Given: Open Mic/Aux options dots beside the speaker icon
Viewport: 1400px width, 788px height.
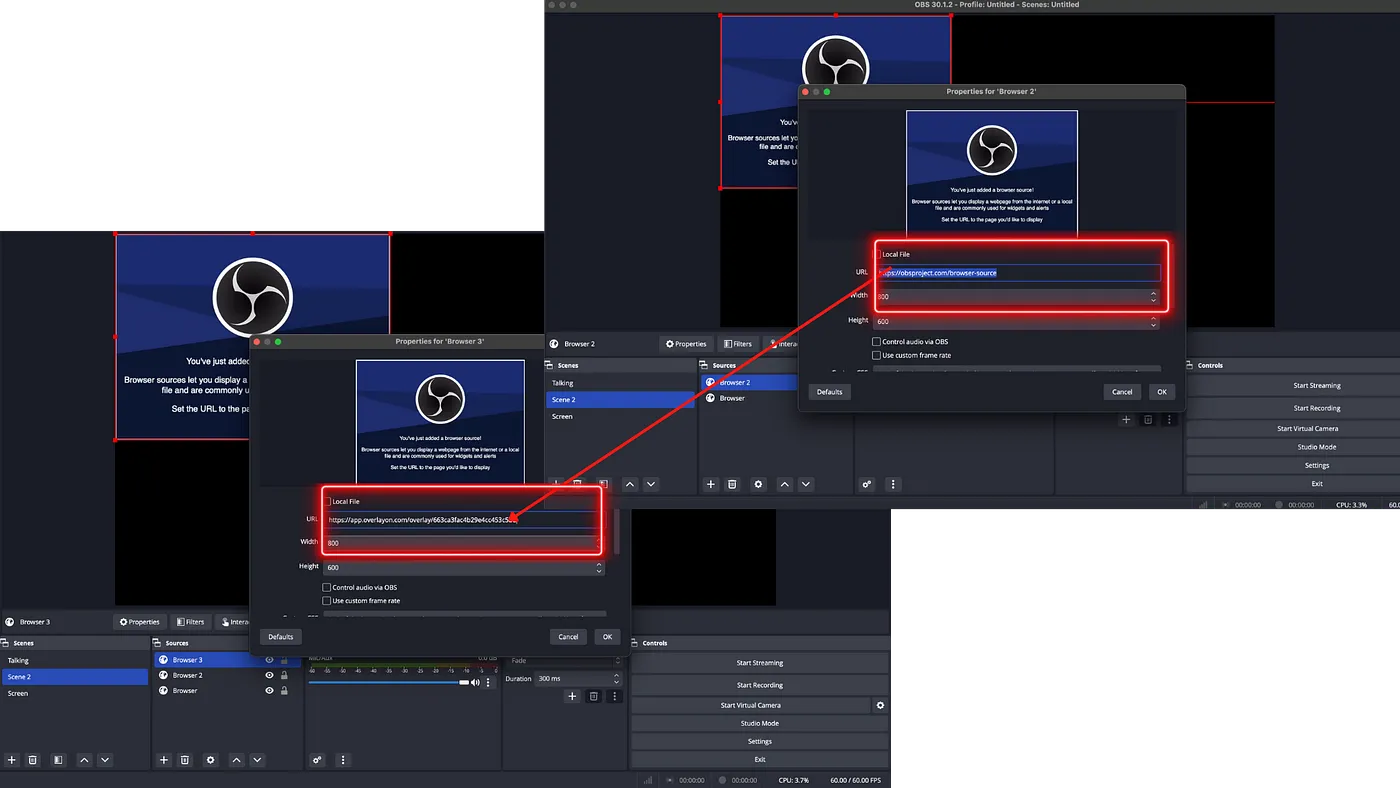Looking at the screenshot, I should click(x=488, y=682).
